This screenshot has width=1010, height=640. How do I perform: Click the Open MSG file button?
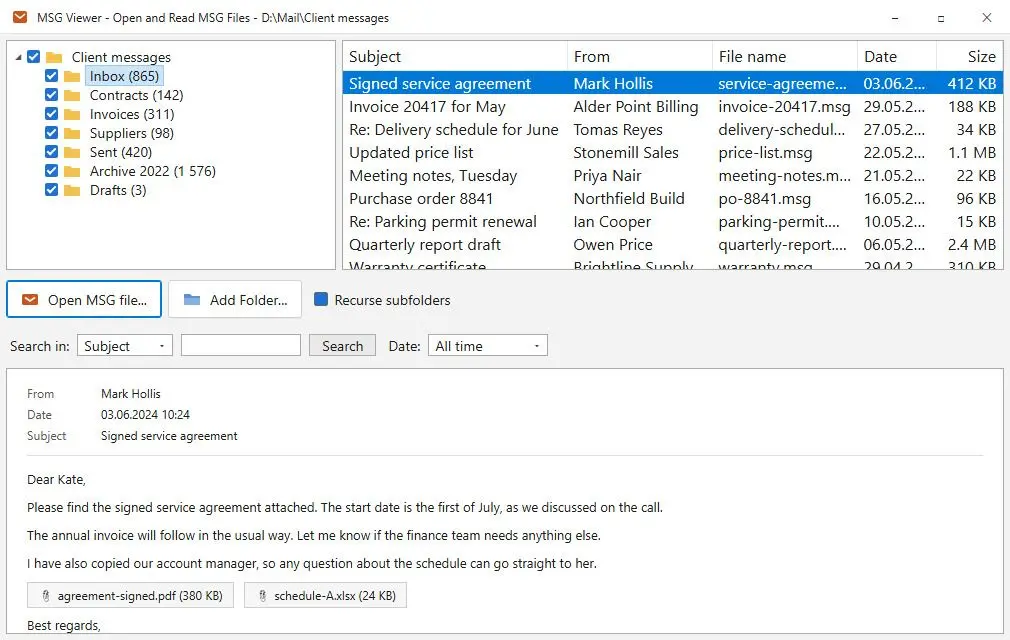pyautogui.click(x=84, y=299)
